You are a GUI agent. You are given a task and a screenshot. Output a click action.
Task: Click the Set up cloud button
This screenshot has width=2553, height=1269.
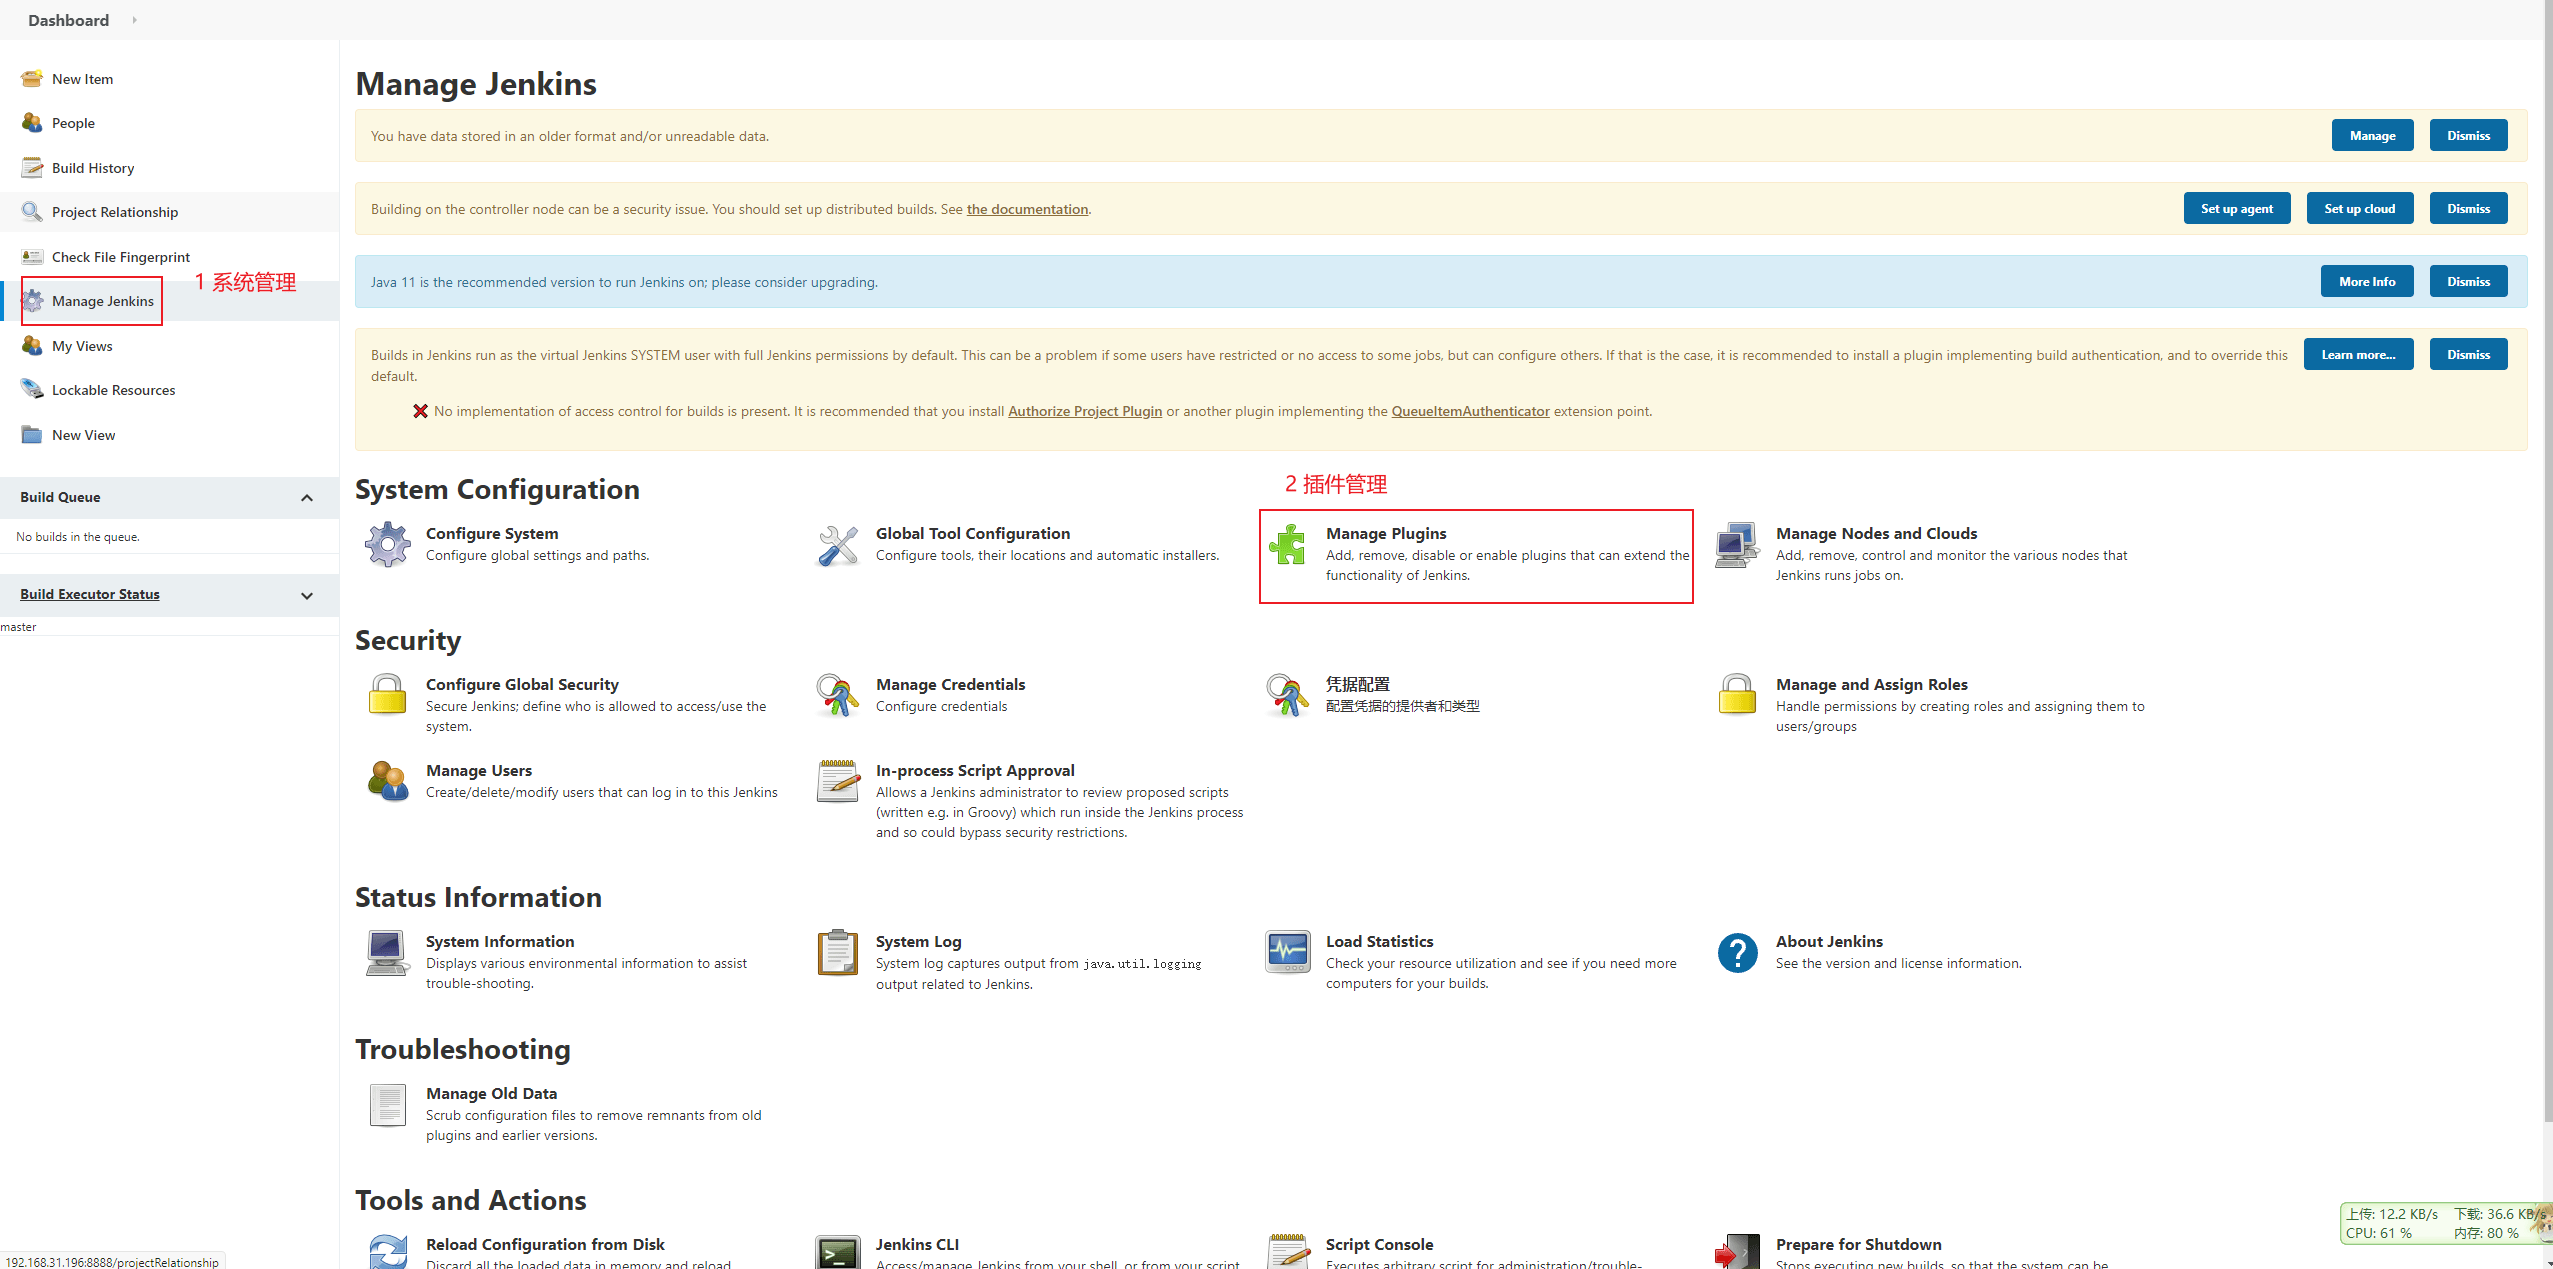[x=2359, y=209]
